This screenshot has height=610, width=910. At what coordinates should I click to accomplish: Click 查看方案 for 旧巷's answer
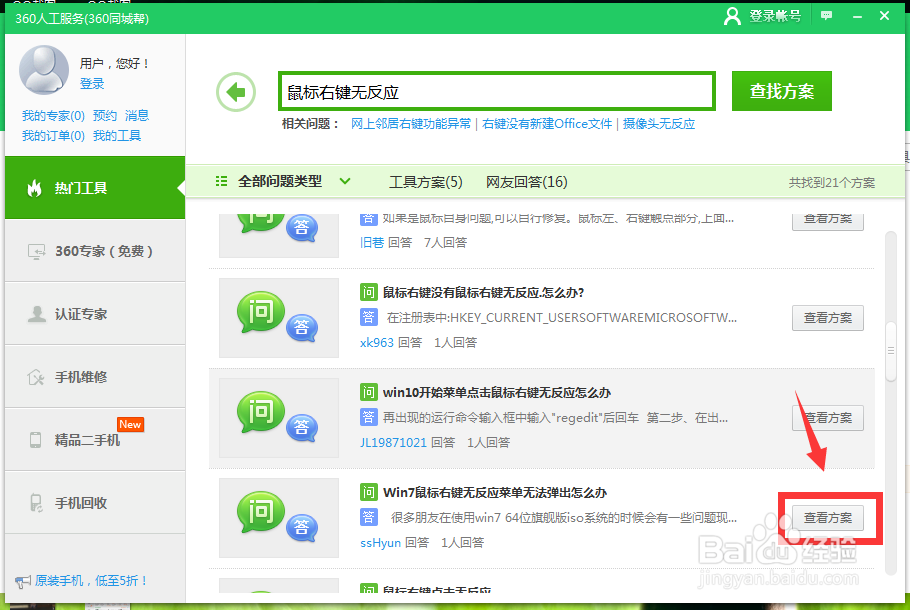coord(828,221)
